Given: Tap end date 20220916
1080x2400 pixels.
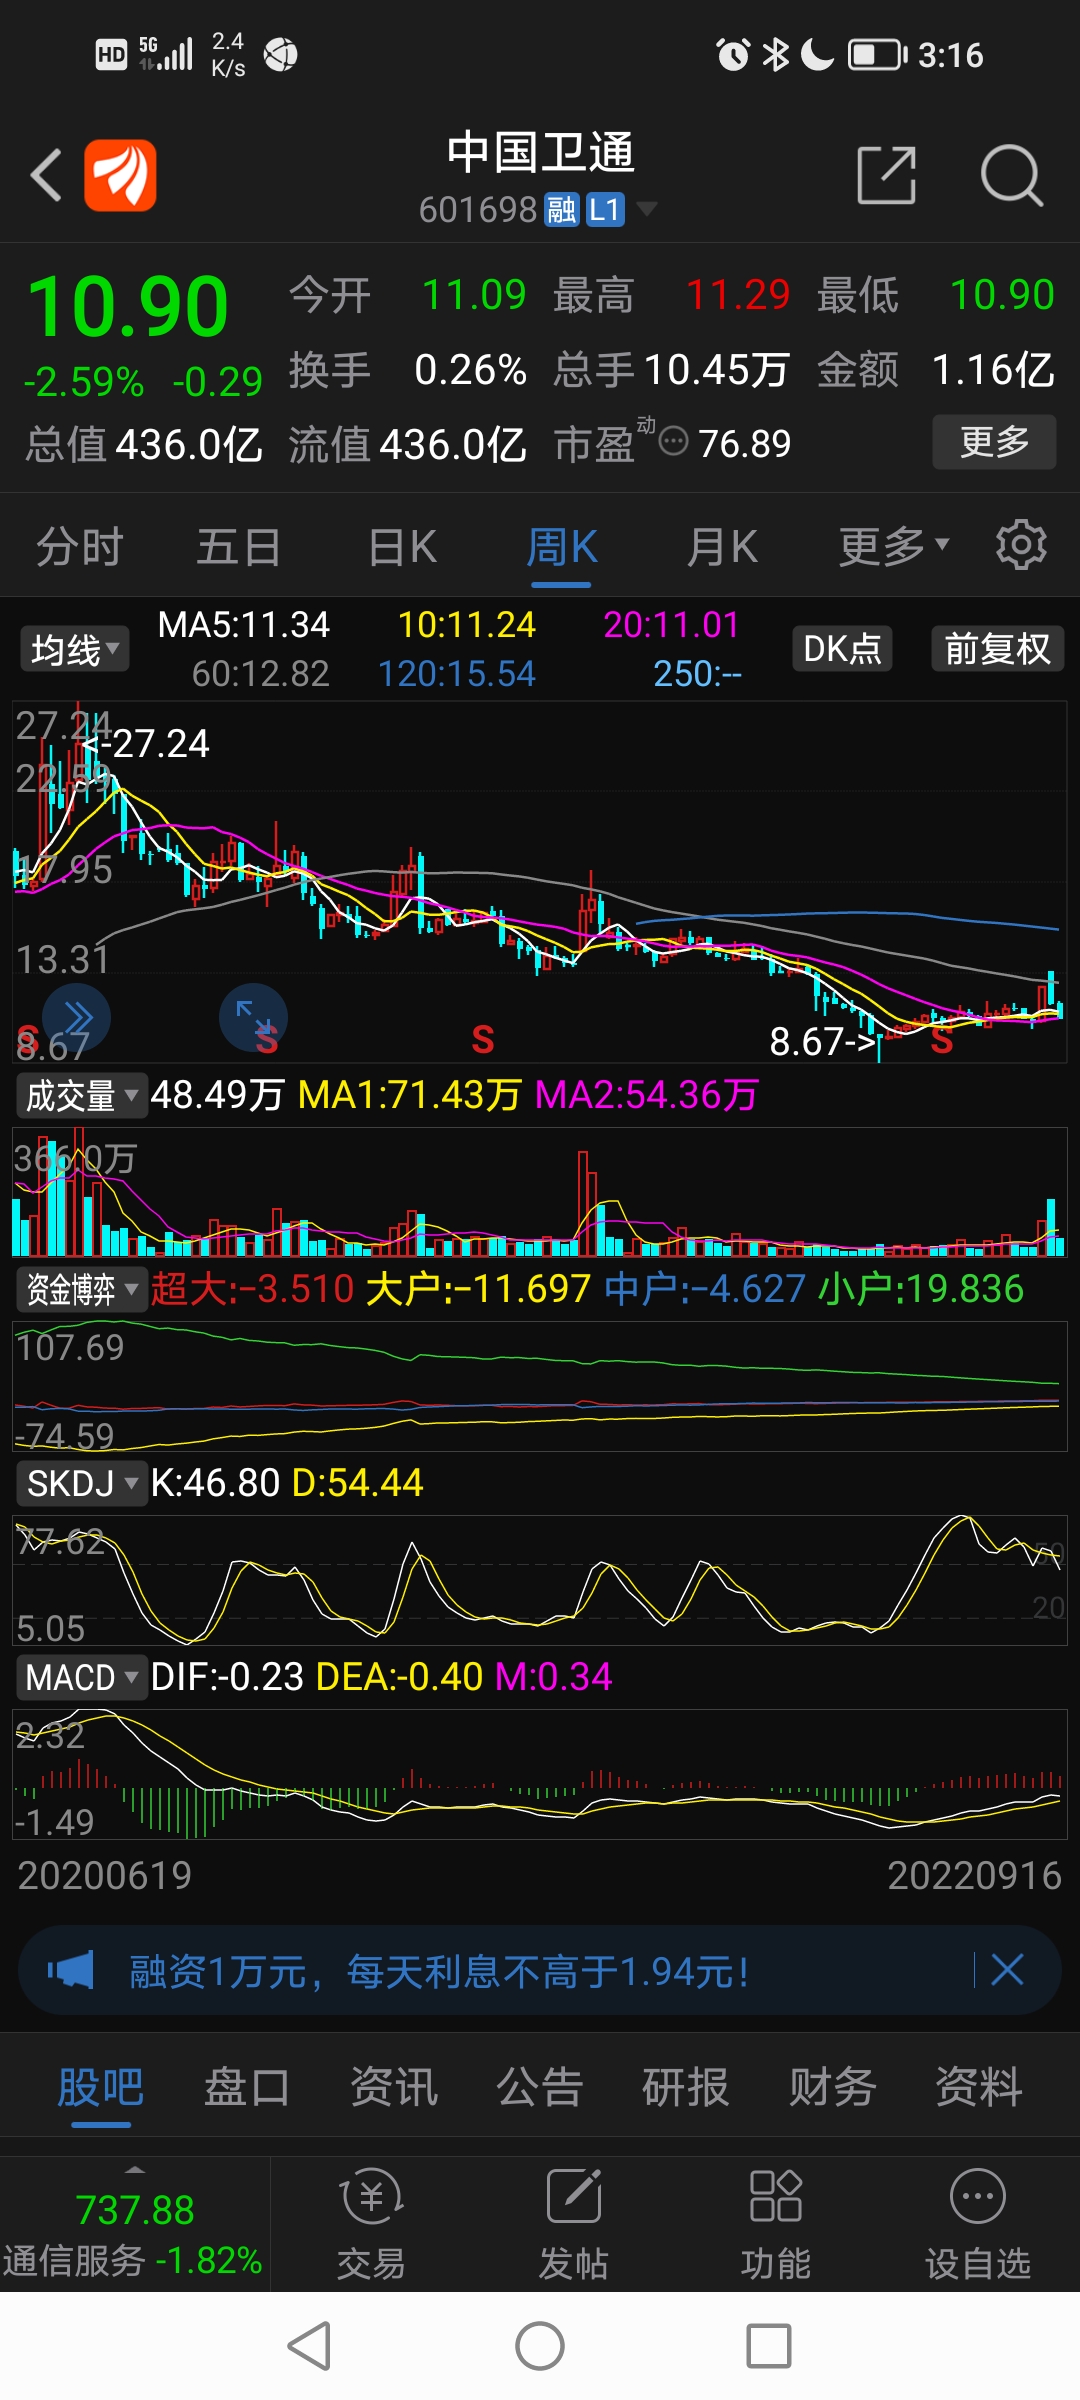Looking at the screenshot, I should pyautogui.click(x=974, y=1876).
